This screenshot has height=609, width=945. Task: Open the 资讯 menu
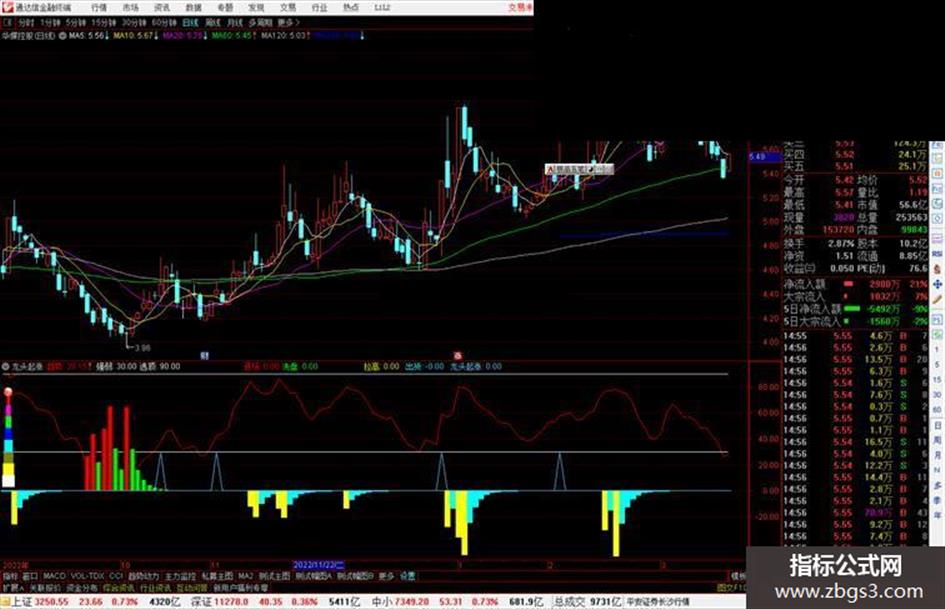162,8
